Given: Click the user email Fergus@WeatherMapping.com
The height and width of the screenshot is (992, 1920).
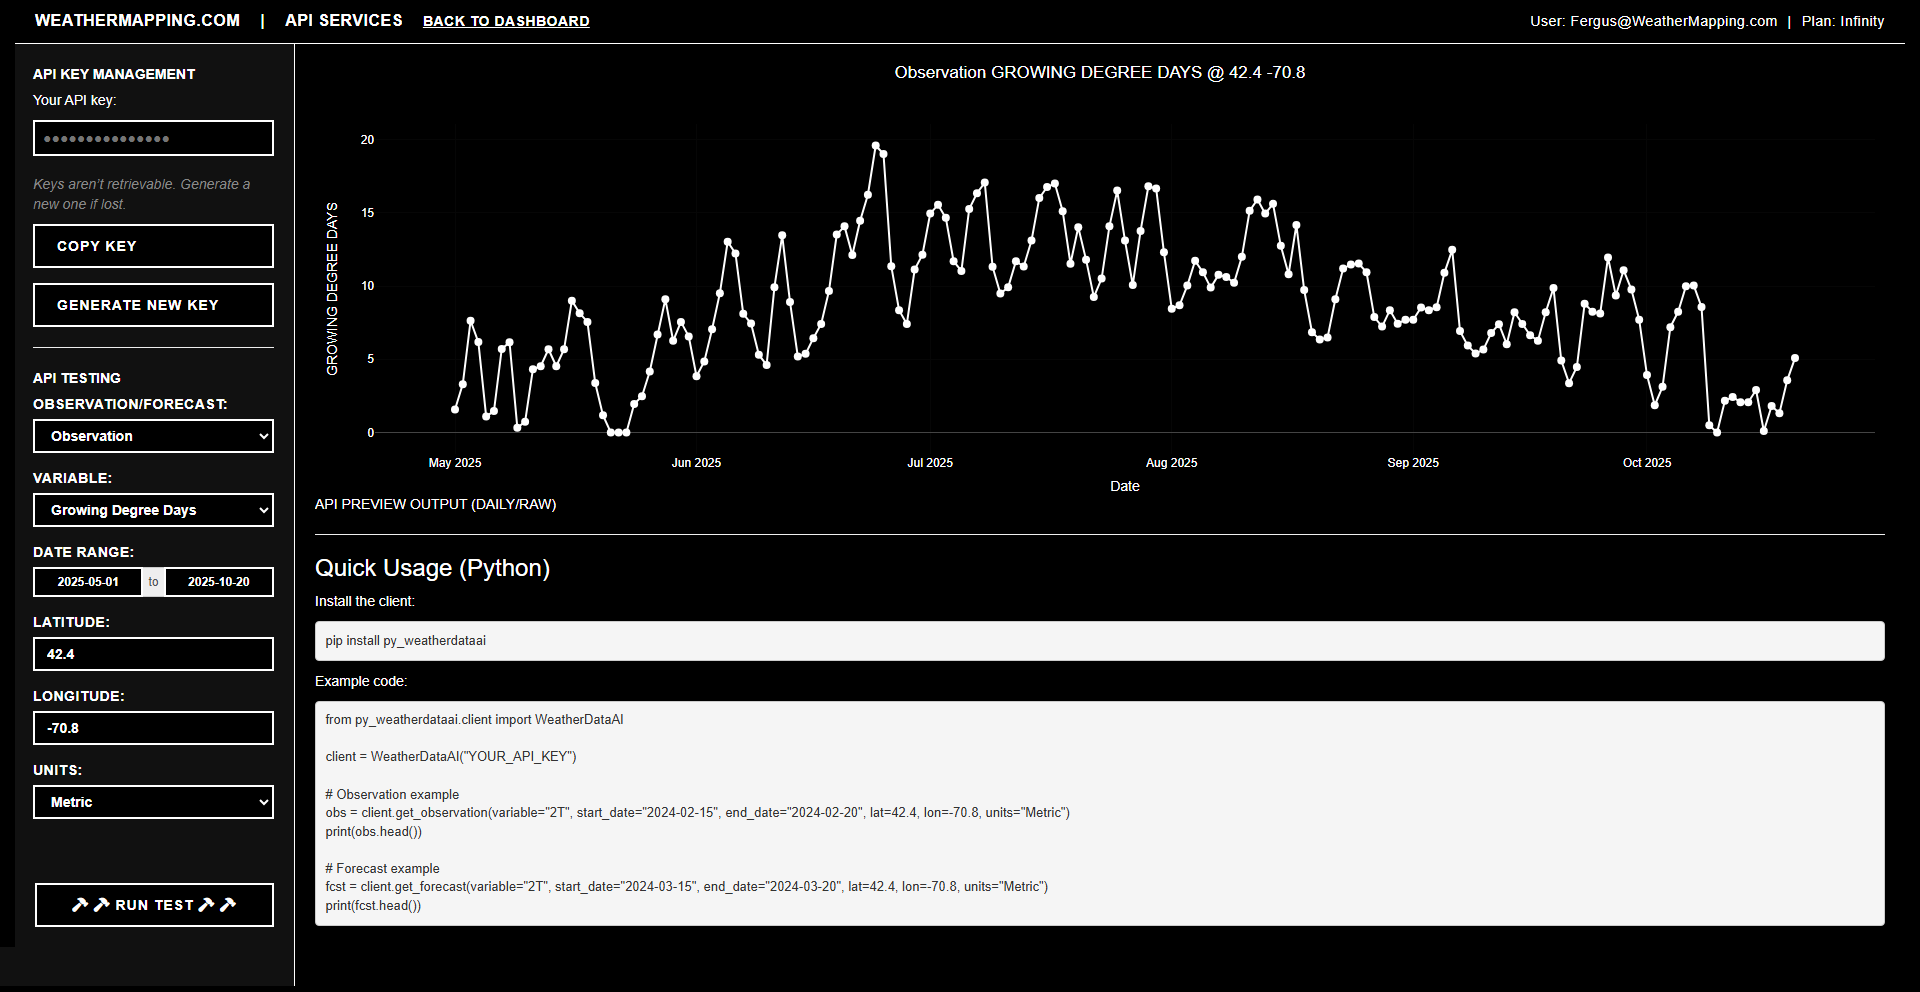Looking at the screenshot, I should (x=1674, y=20).
